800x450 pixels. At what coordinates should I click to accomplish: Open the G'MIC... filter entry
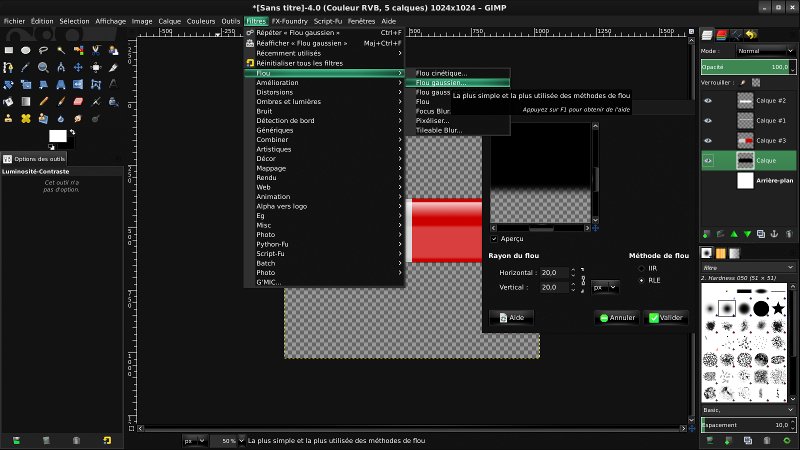(324, 282)
